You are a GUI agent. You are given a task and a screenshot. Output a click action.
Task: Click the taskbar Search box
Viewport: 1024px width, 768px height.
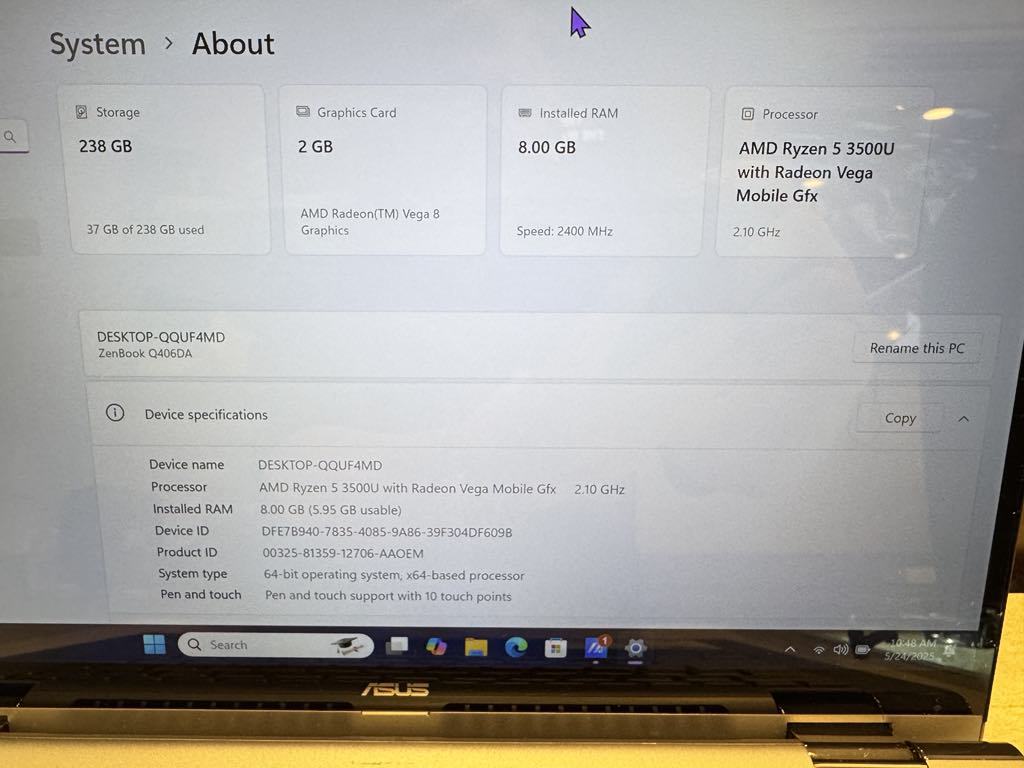coord(276,645)
